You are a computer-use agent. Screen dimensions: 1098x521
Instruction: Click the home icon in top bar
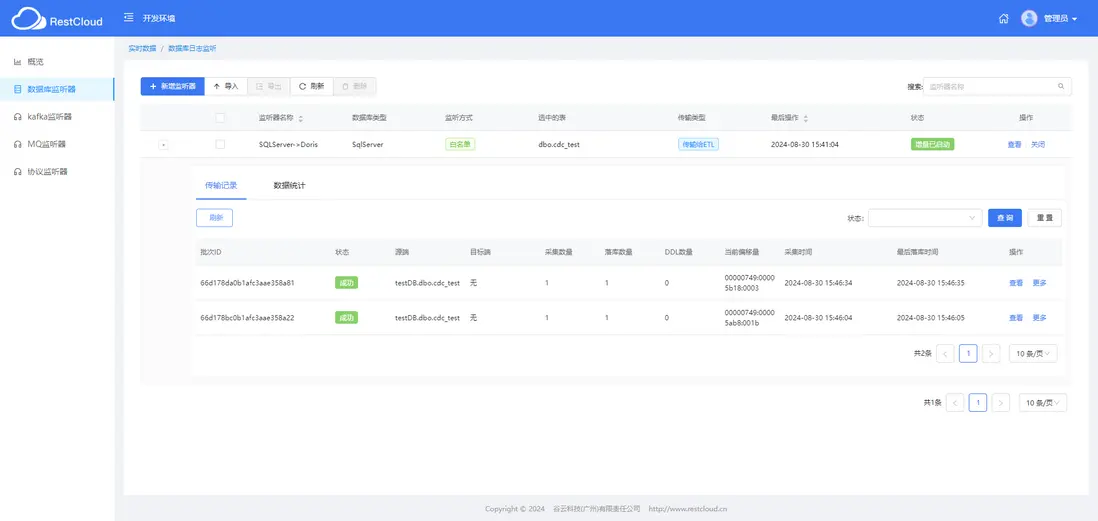(x=1003, y=19)
